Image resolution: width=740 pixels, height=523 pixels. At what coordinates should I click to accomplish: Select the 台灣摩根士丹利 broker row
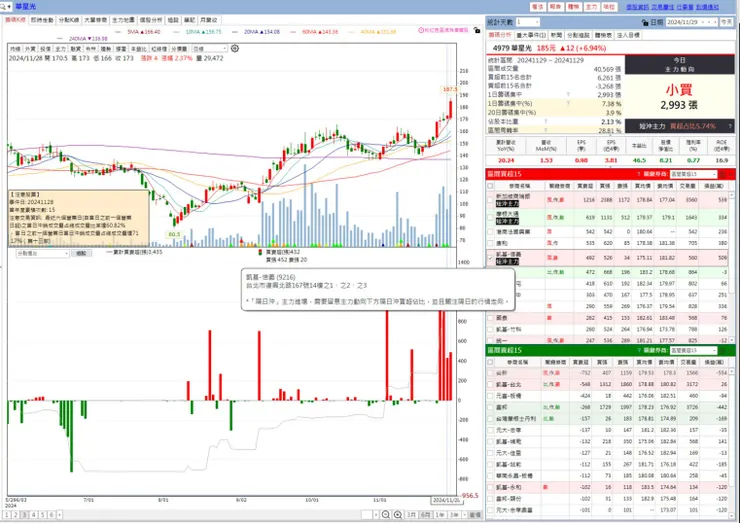coord(608,418)
